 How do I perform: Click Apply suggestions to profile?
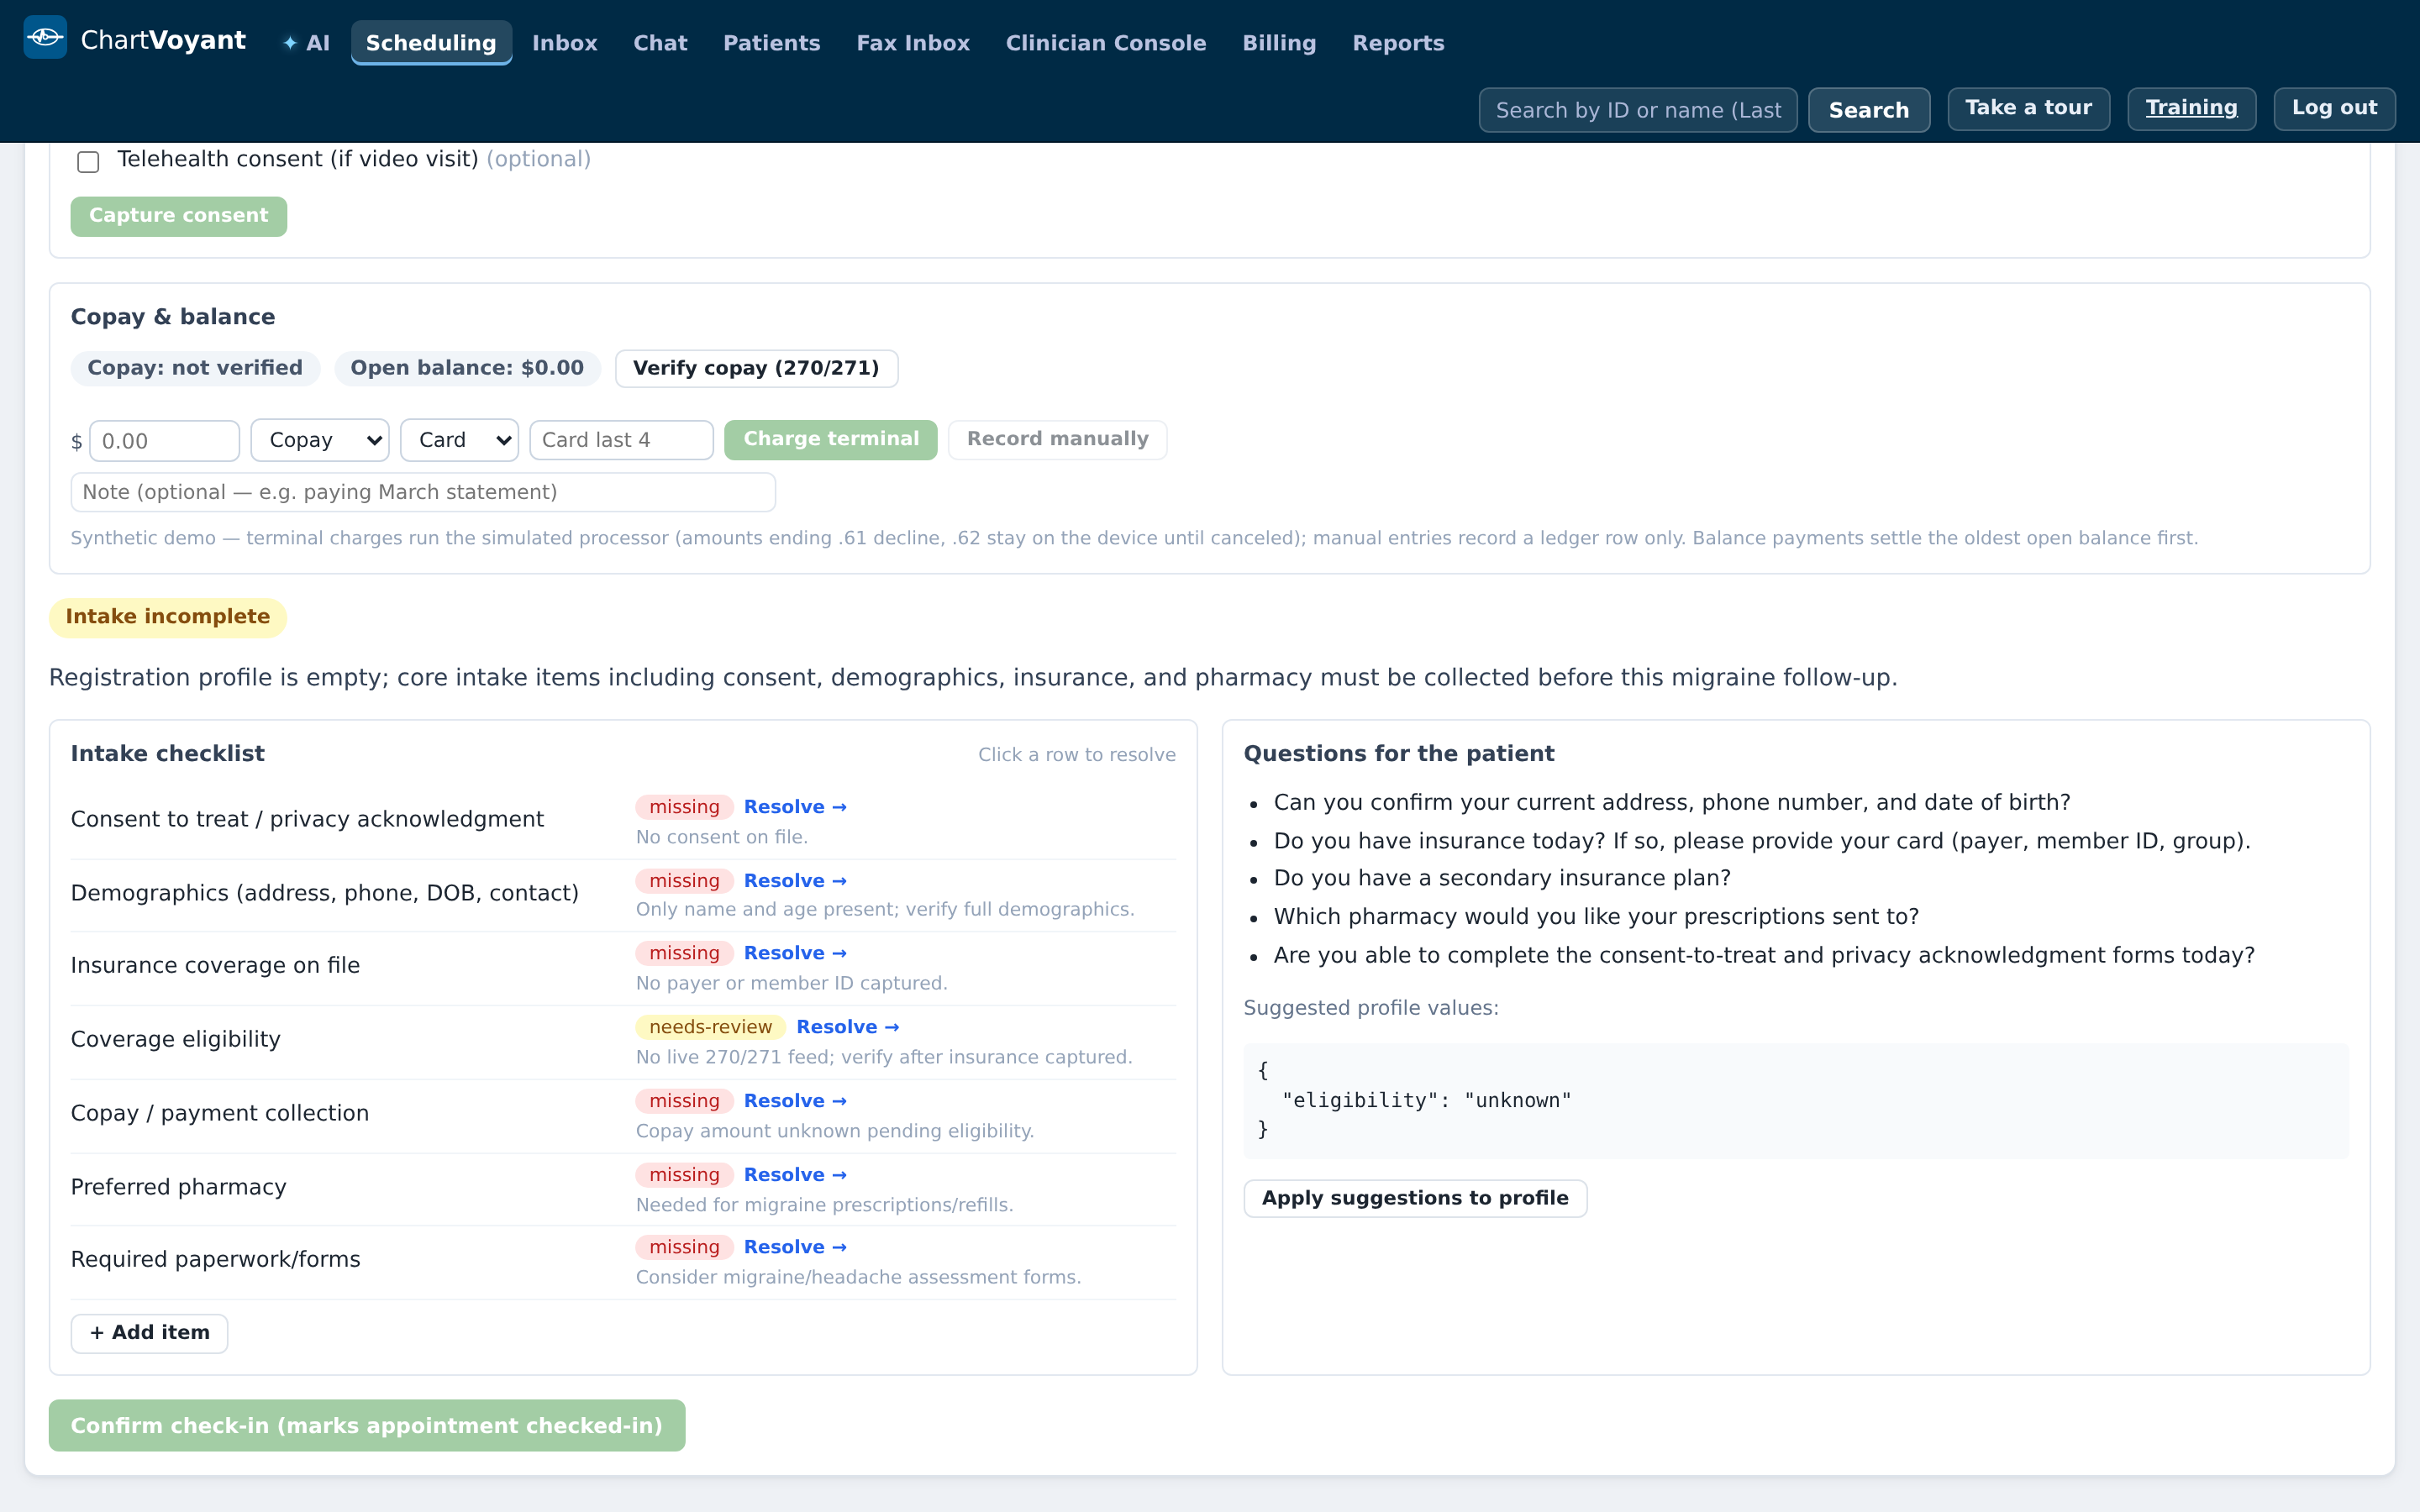(x=1415, y=1198)
